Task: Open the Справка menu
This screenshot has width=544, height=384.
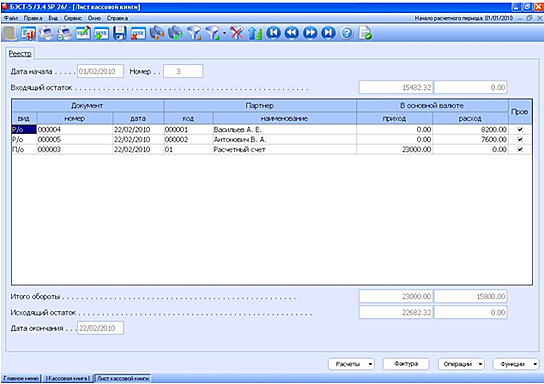Action: [117, 18]
